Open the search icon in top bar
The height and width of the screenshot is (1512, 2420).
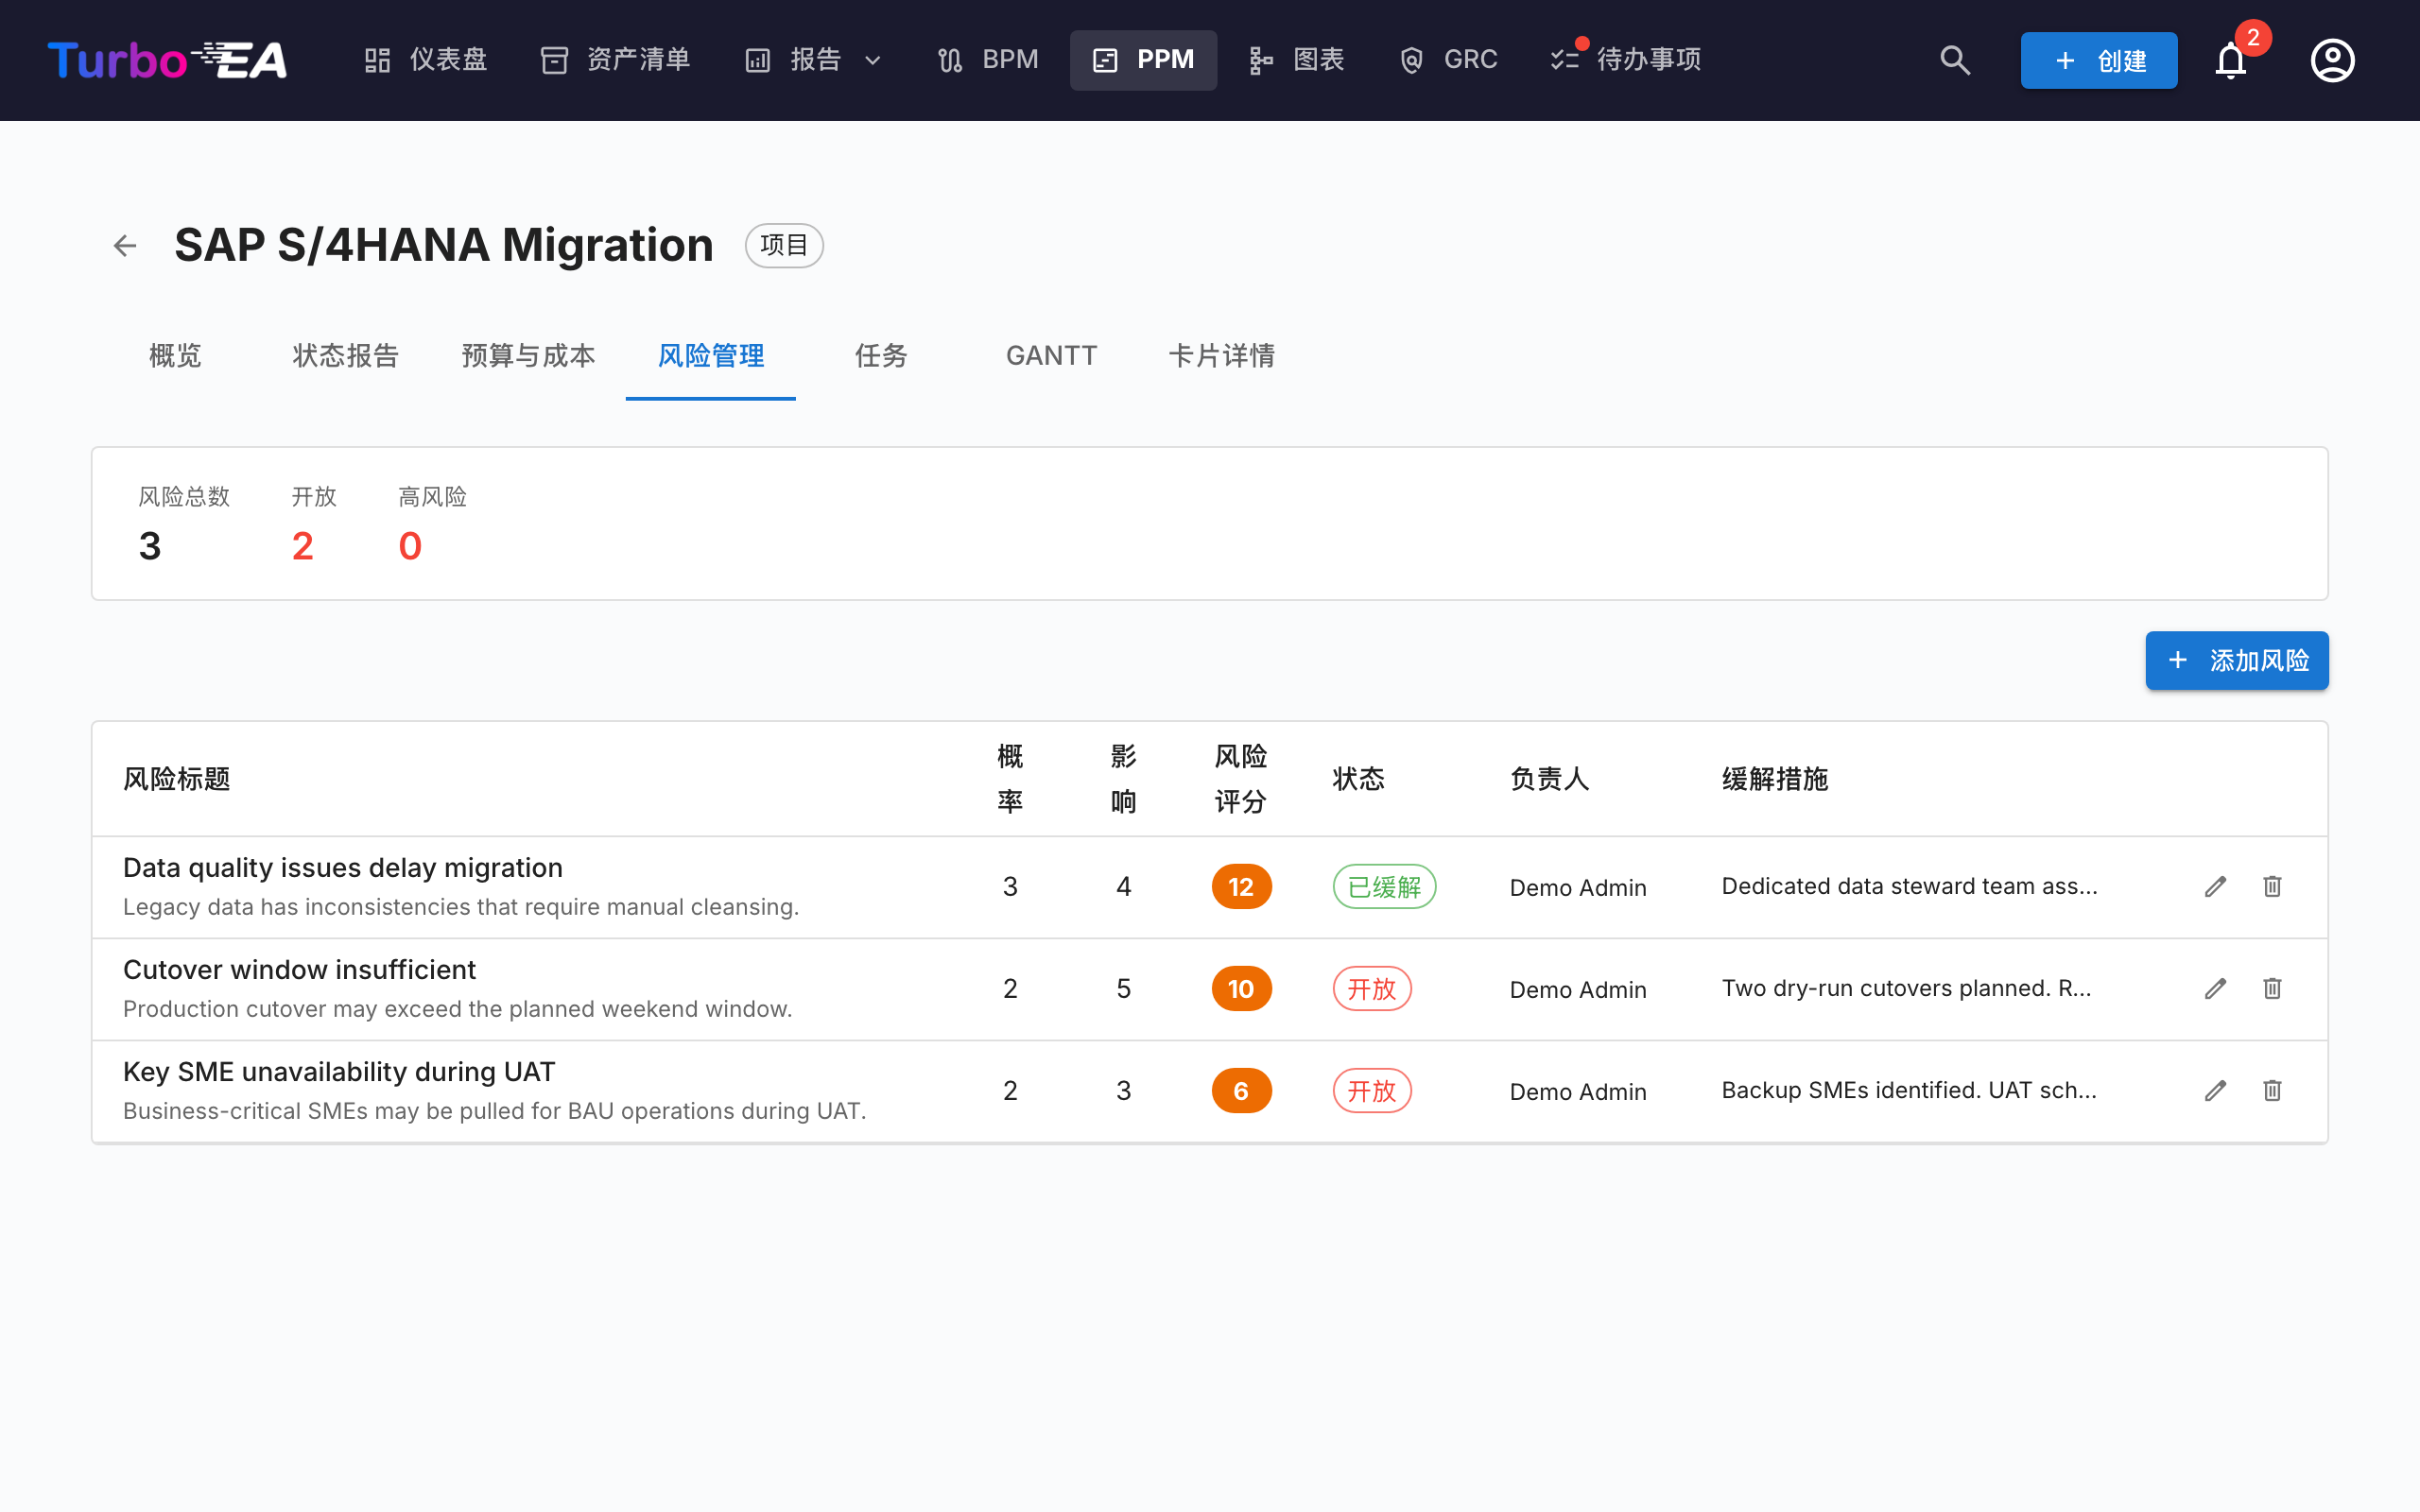[1955, 60]
